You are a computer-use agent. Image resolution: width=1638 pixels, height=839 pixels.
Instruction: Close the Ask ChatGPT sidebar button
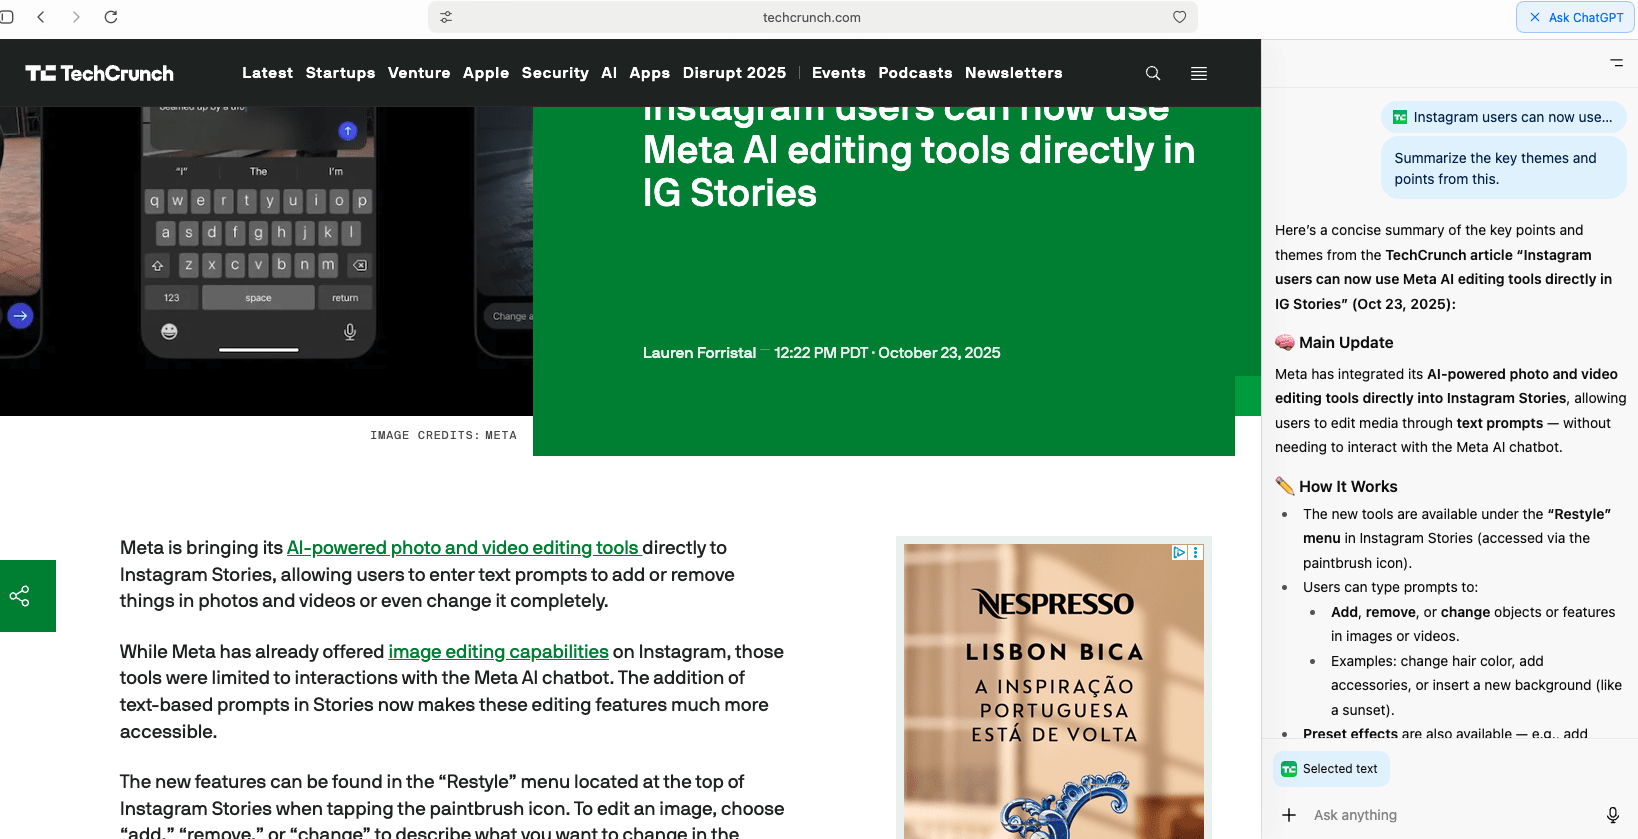pos(1576,17)
